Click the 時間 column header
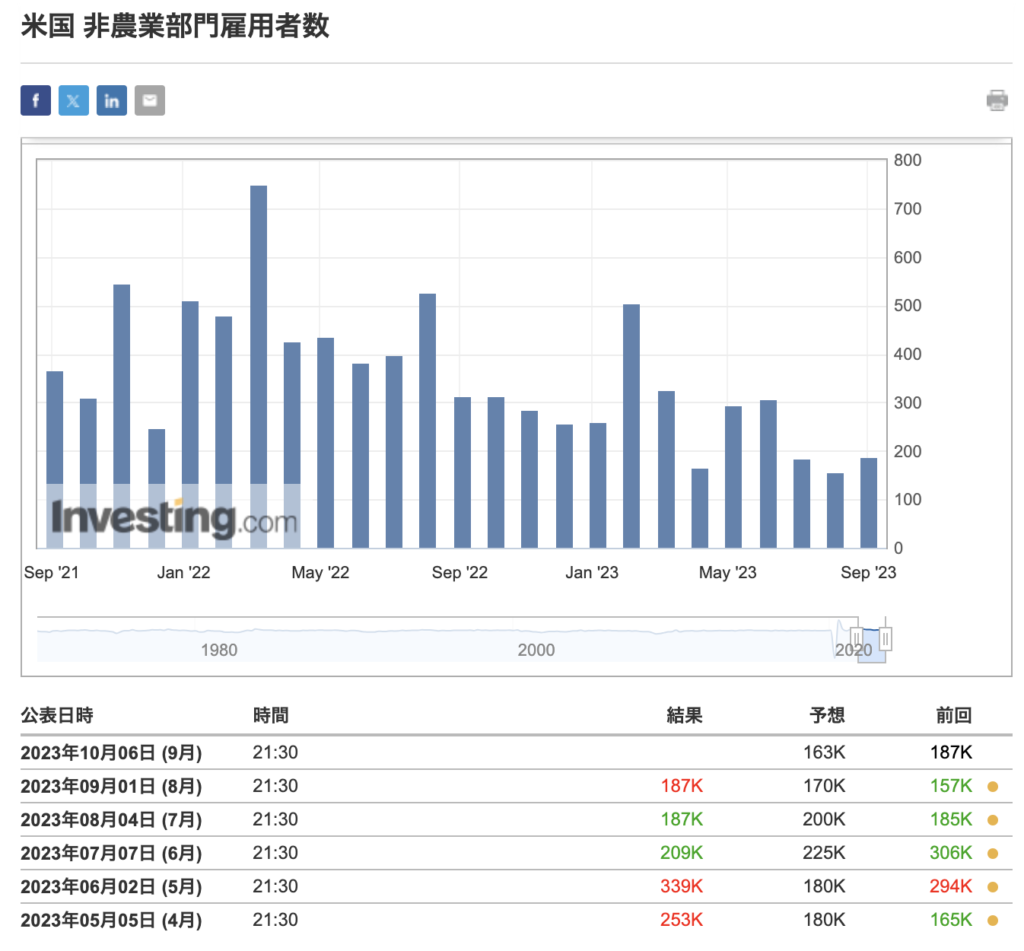1024x951 pixels. click(x=270, y=715)
